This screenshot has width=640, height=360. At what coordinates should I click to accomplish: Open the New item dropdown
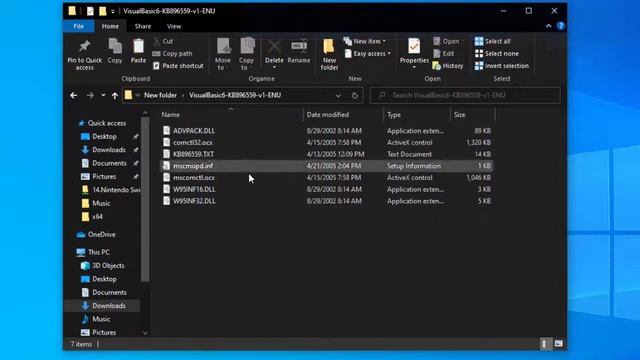(x=365, y=41)
